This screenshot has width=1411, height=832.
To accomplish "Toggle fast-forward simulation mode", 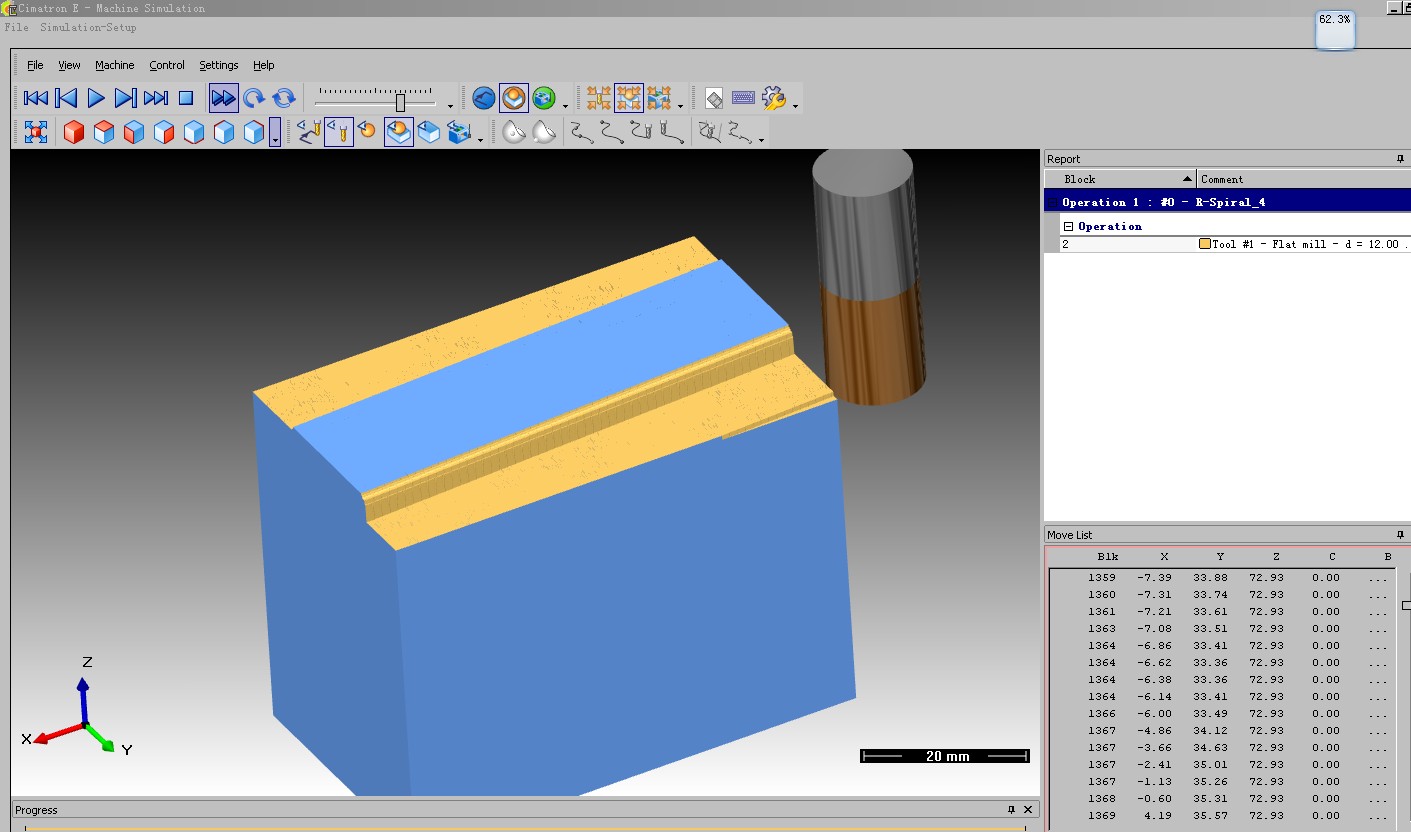I will pos(224,98).
